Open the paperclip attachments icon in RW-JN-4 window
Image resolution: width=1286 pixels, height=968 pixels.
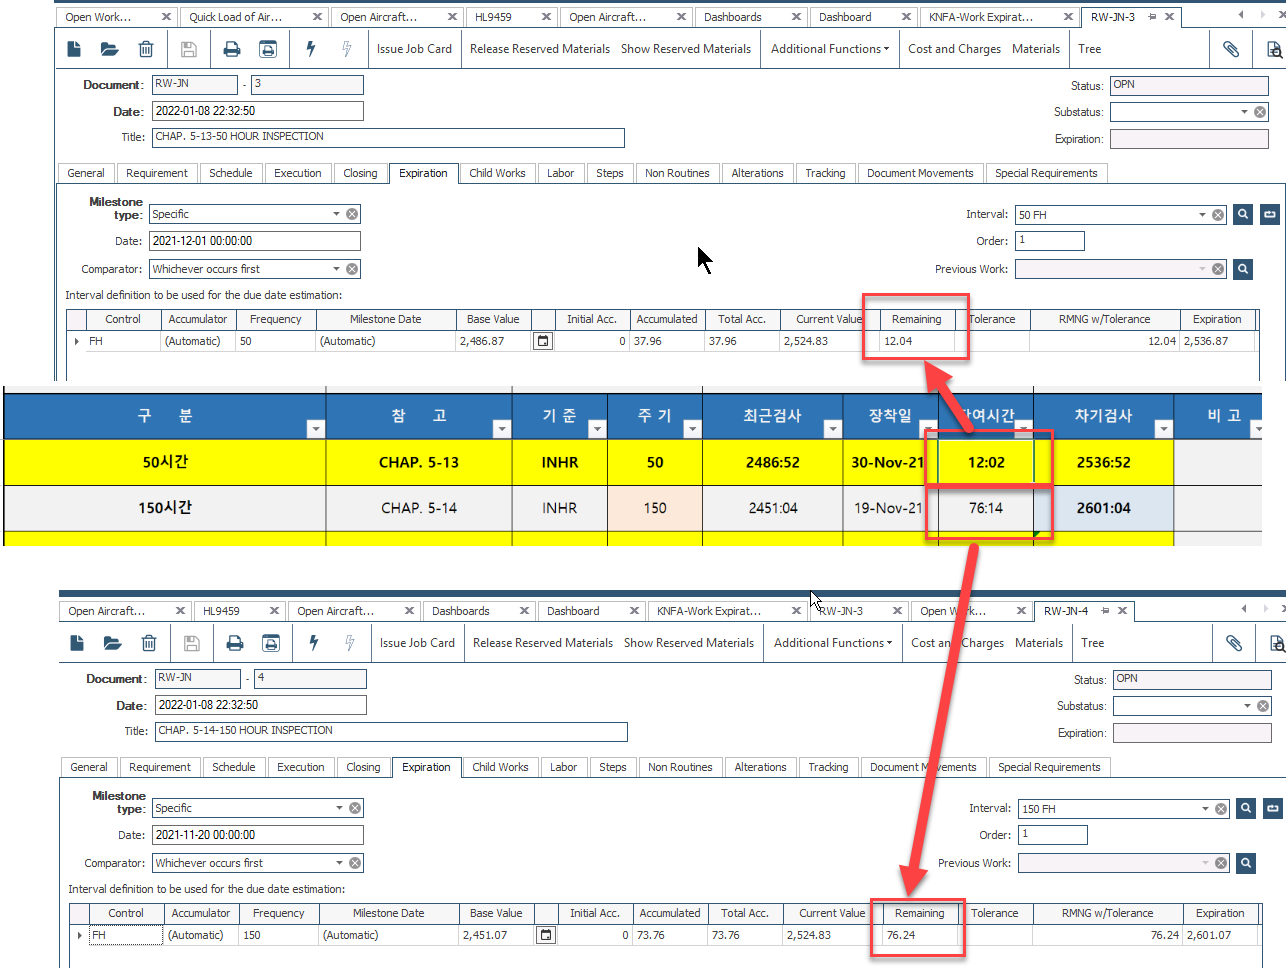click(1234, 643)
